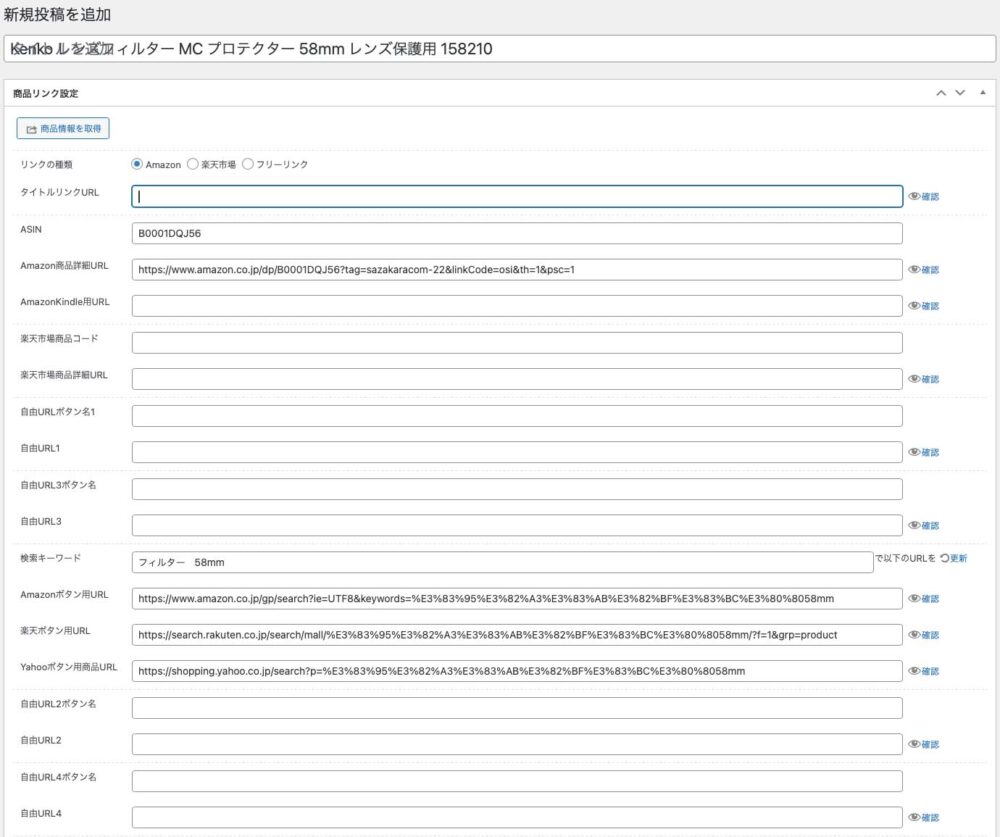Click eye icon beside Amazonボタン用URL field
Image resolution: width=1000 pixels, height=837 pixels.
[x=914, y=599]
